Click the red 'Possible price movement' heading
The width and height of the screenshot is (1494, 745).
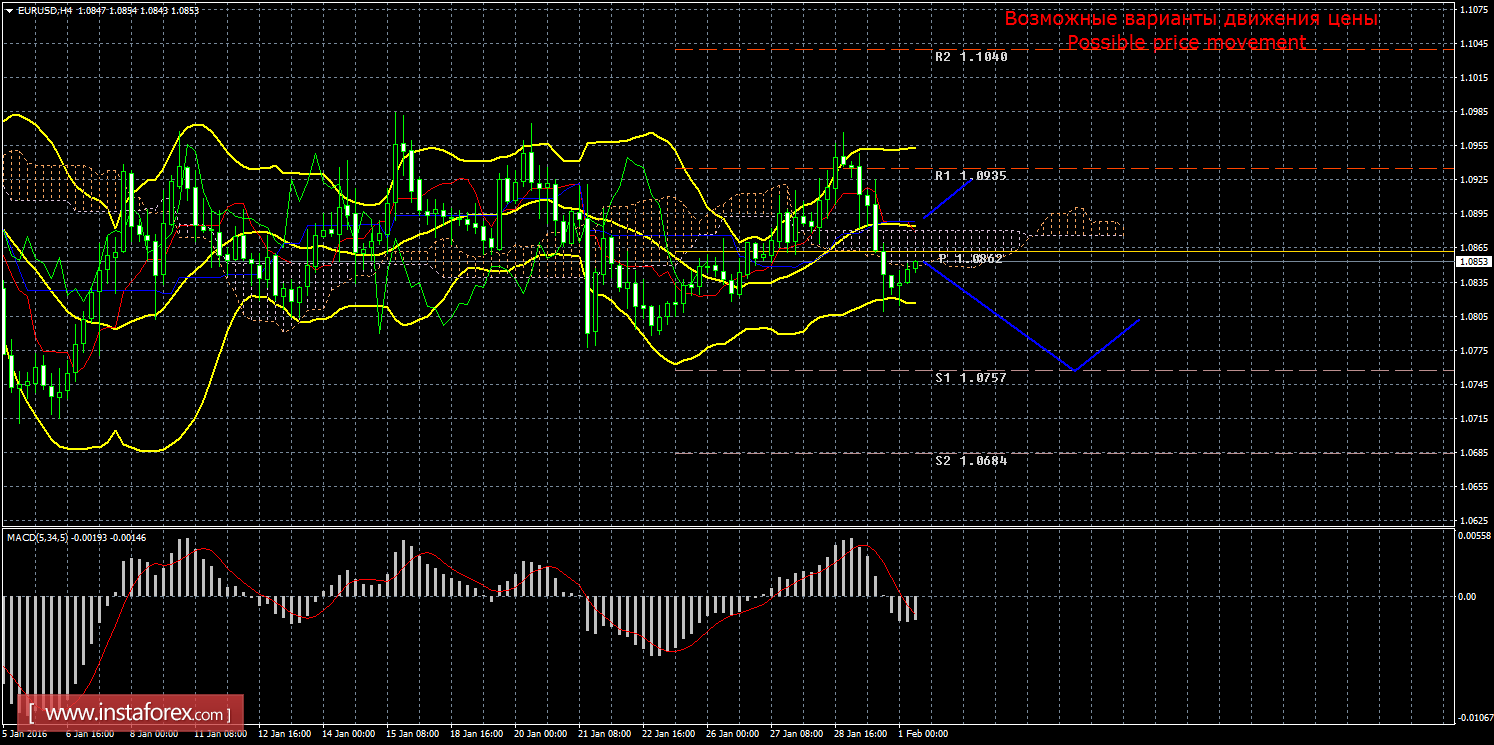coord(1186,42)
